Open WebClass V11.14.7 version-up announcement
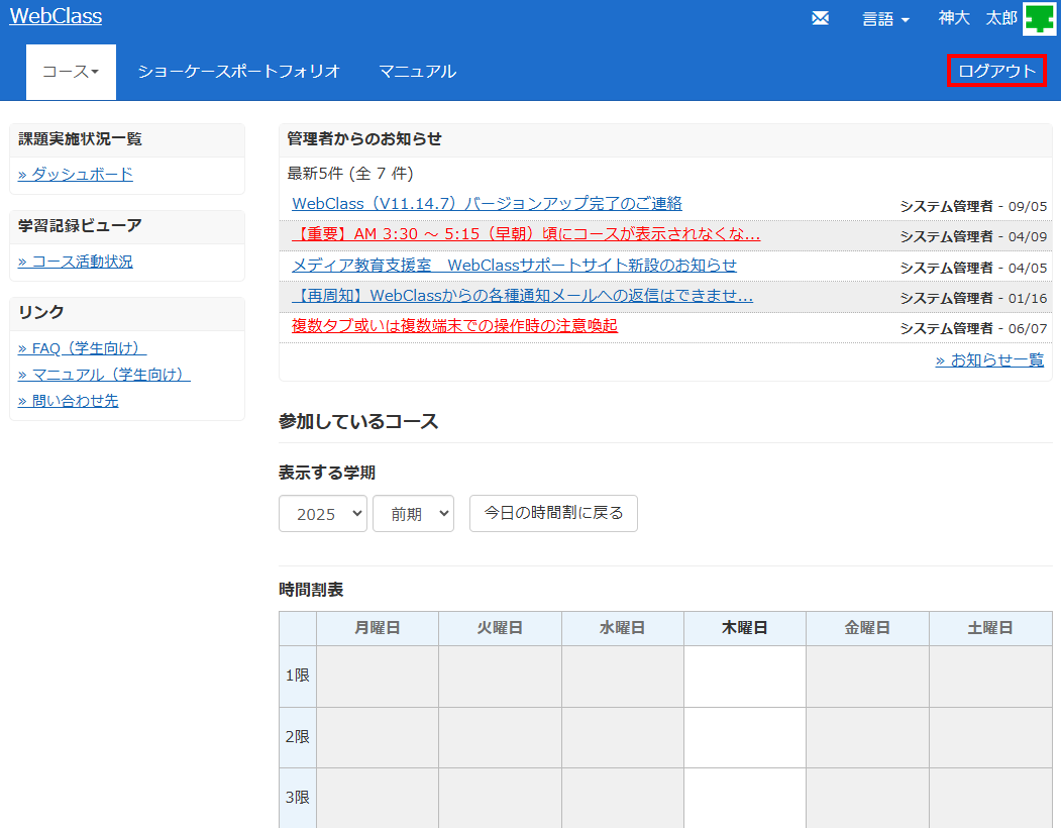Image resolution: width=1061 pixels, height=828 pixels. pos(487,203)
